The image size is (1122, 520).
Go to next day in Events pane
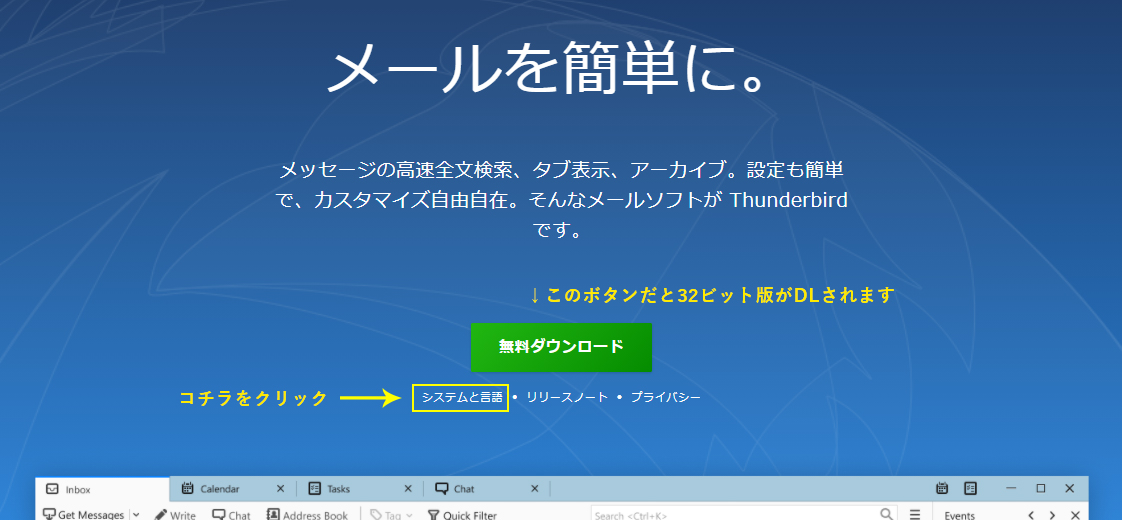coord(1052,515)
